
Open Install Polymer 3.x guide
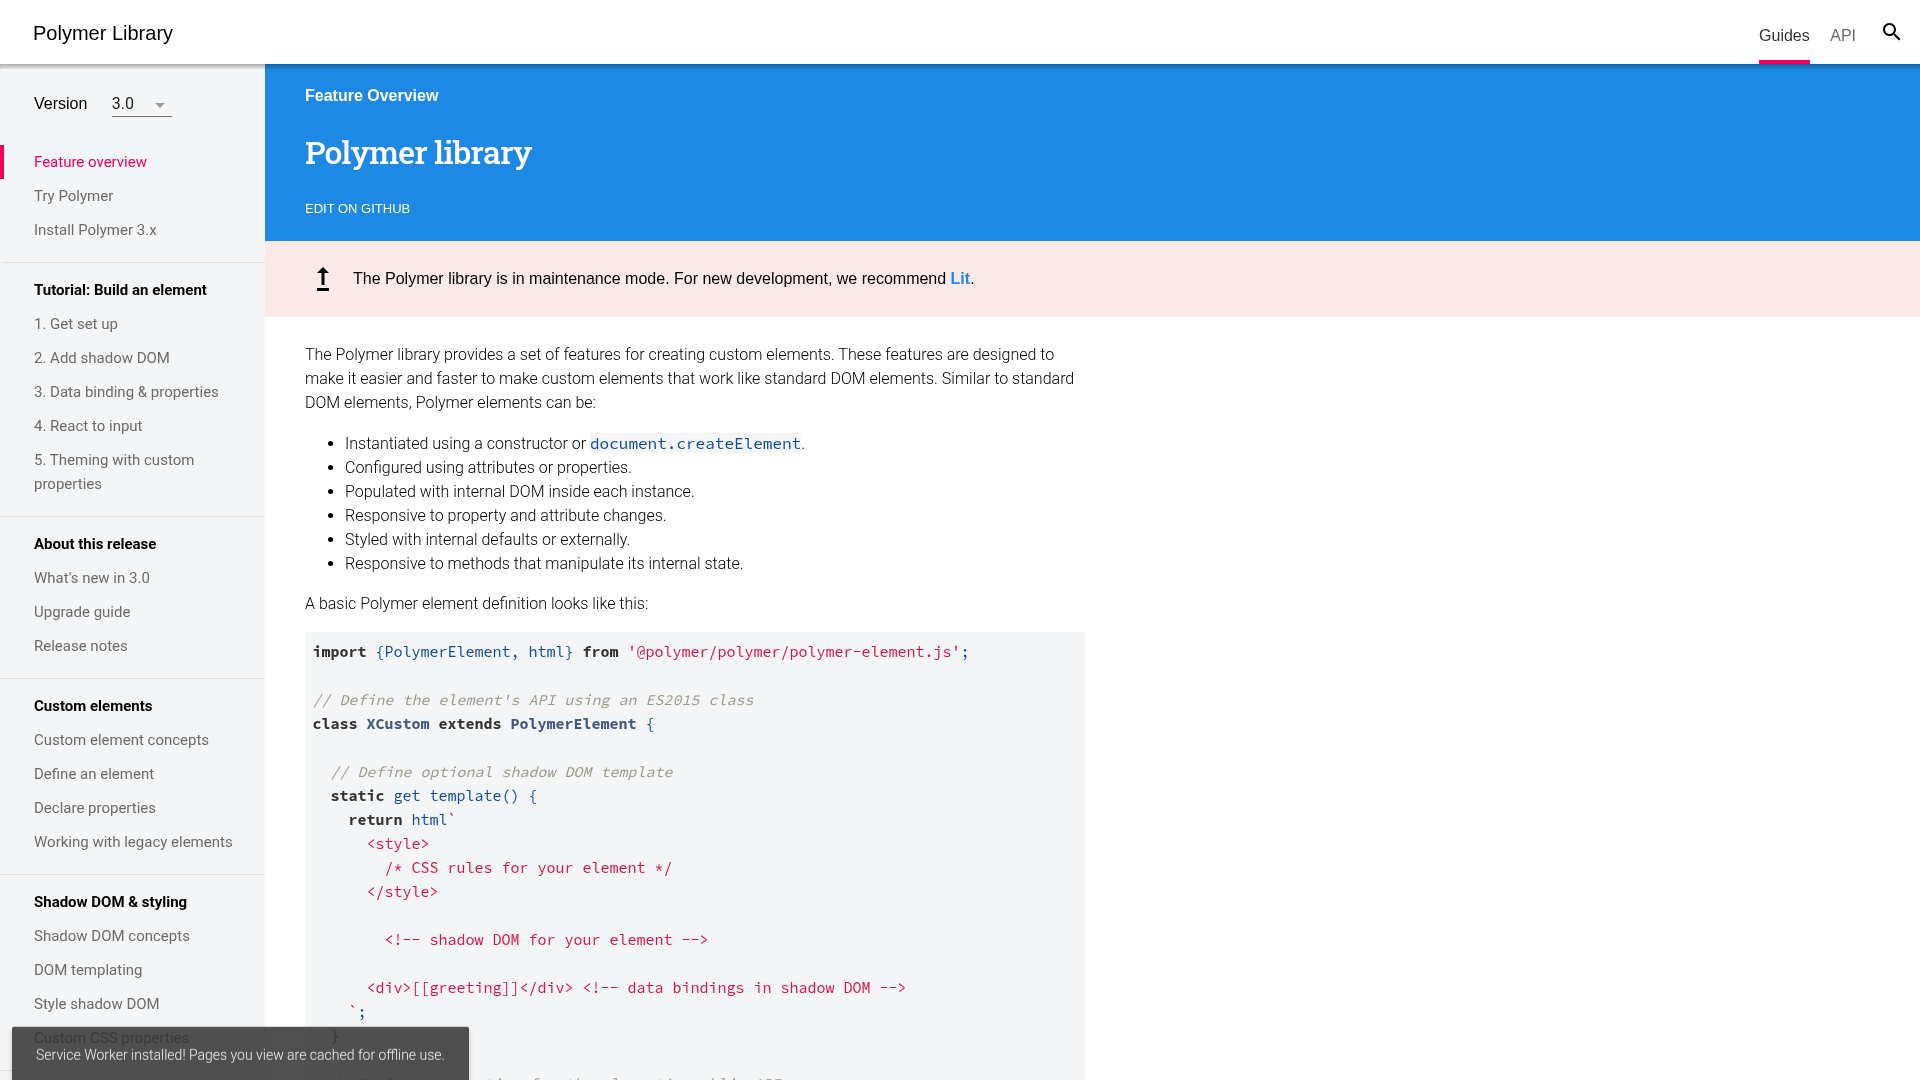95,230
